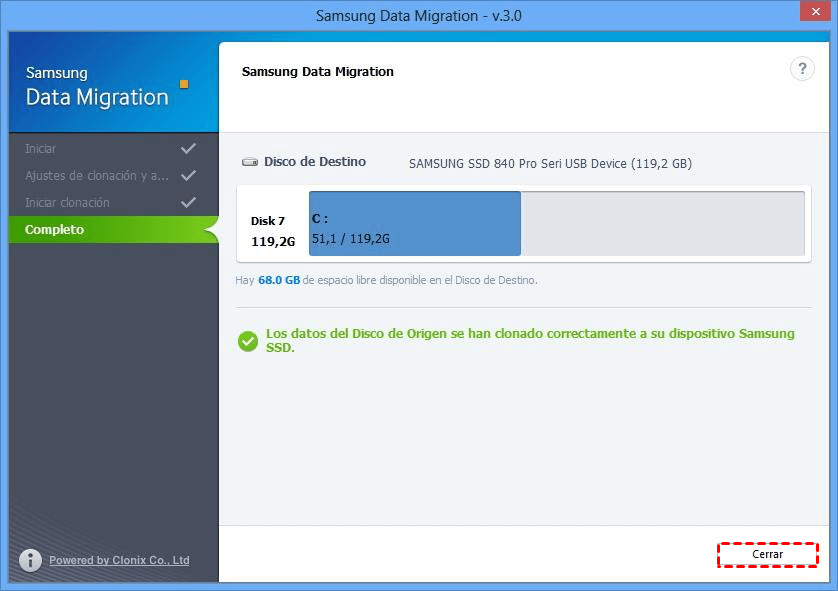Click the blue C: partition usage bar
This screenshot has height=591, width=838.
coord(415,223)
